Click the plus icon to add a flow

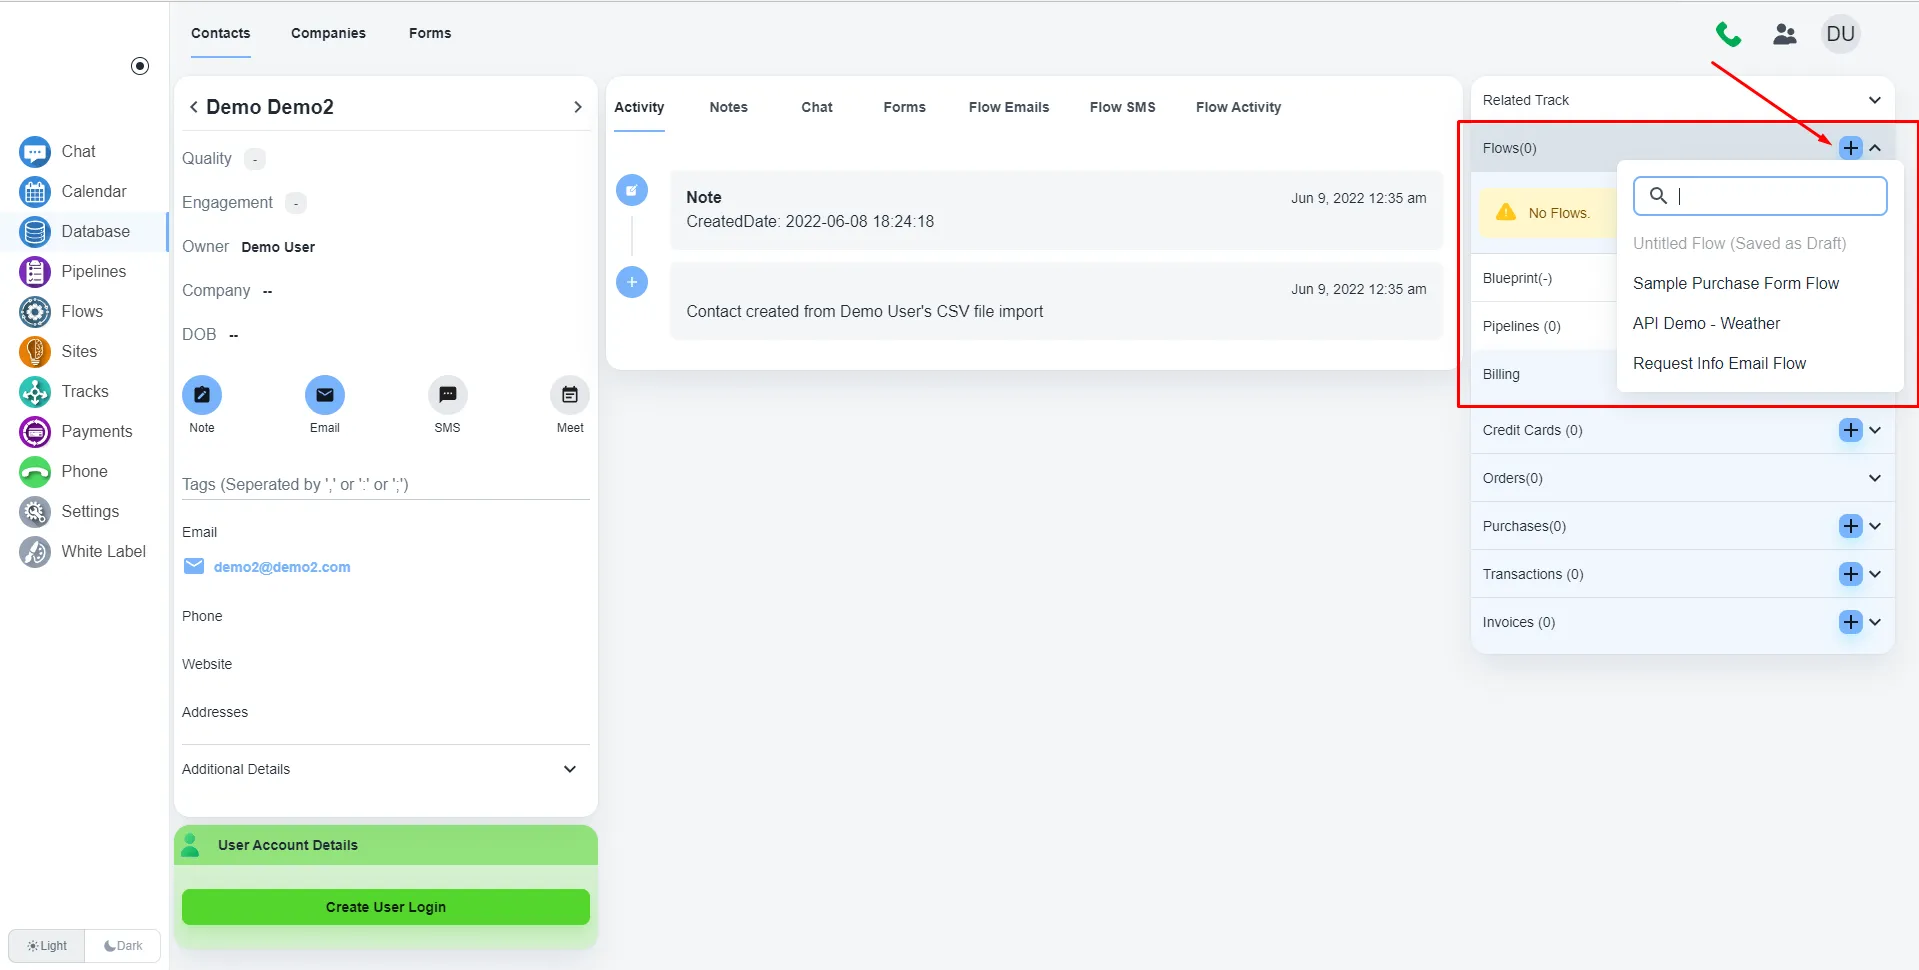(x=1851, y=148)
